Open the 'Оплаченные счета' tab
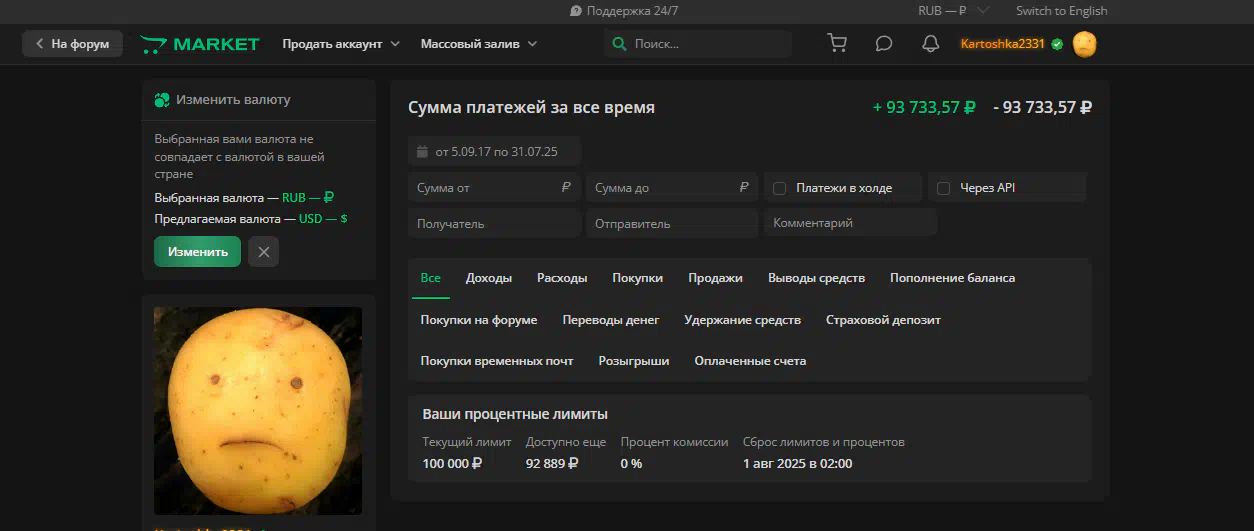 click(750, 361)
